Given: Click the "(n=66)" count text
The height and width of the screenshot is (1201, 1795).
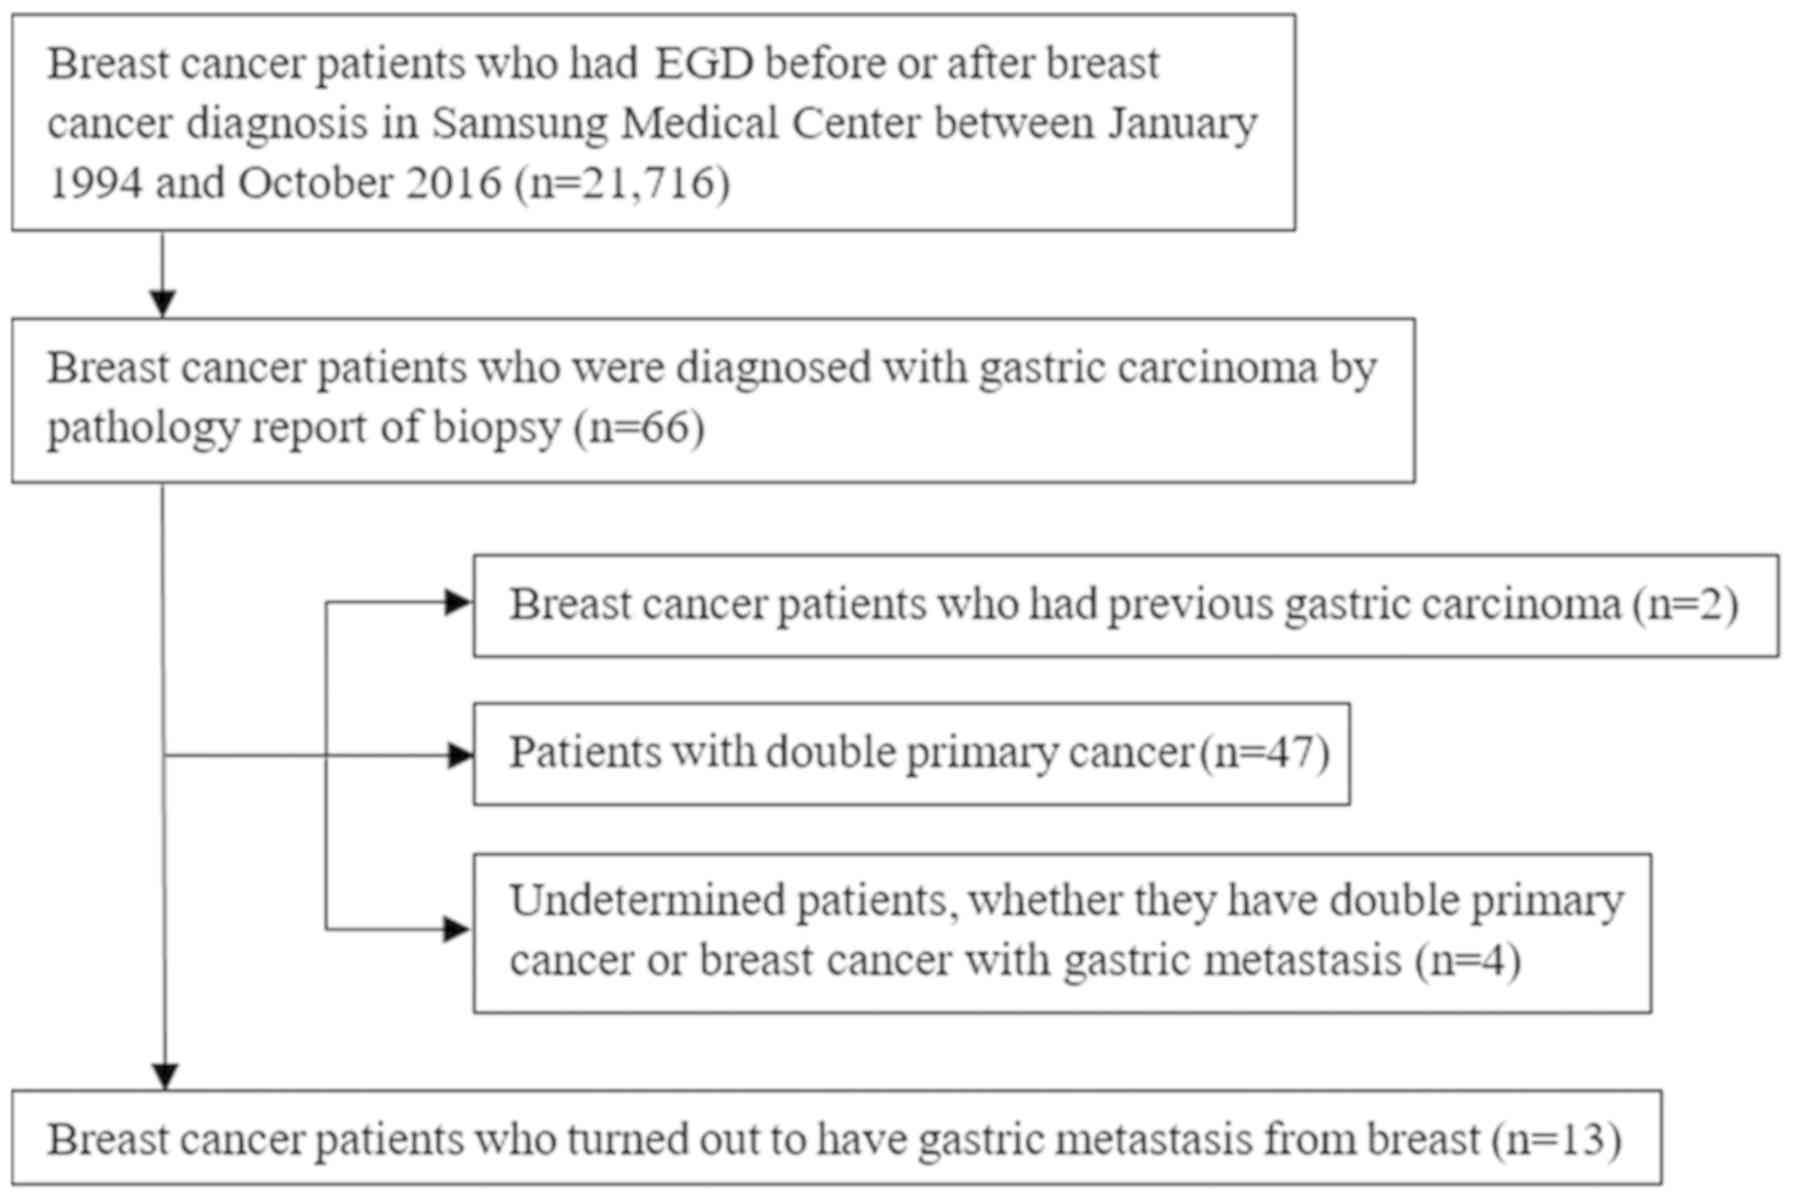Looking at the screenshot, I should (640, 428).
